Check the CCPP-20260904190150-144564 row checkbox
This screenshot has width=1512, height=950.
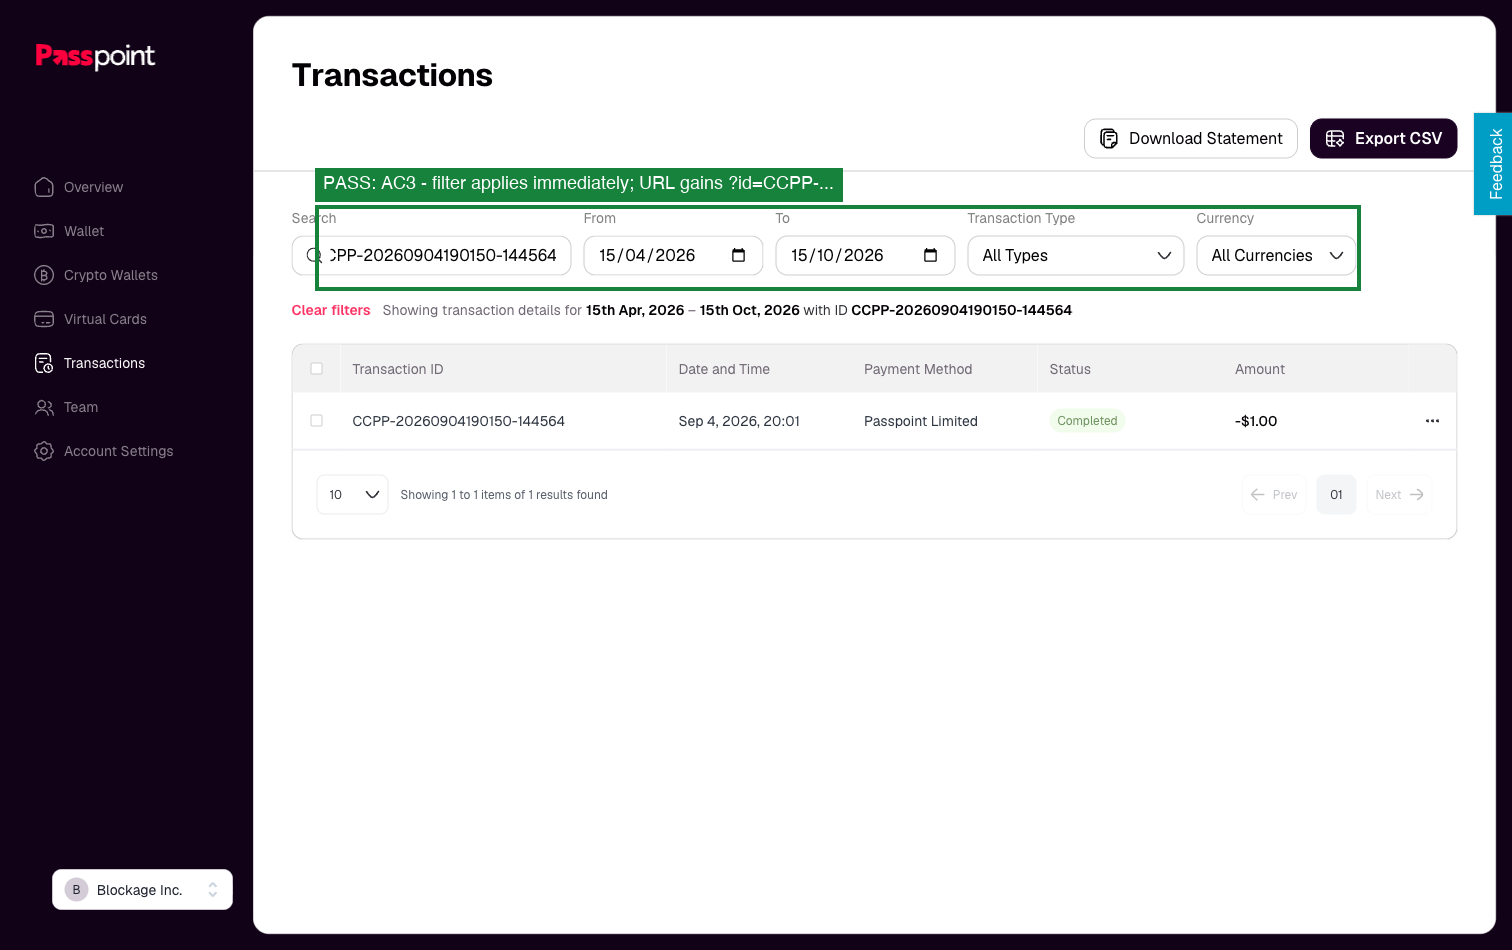tap(317, 421)
